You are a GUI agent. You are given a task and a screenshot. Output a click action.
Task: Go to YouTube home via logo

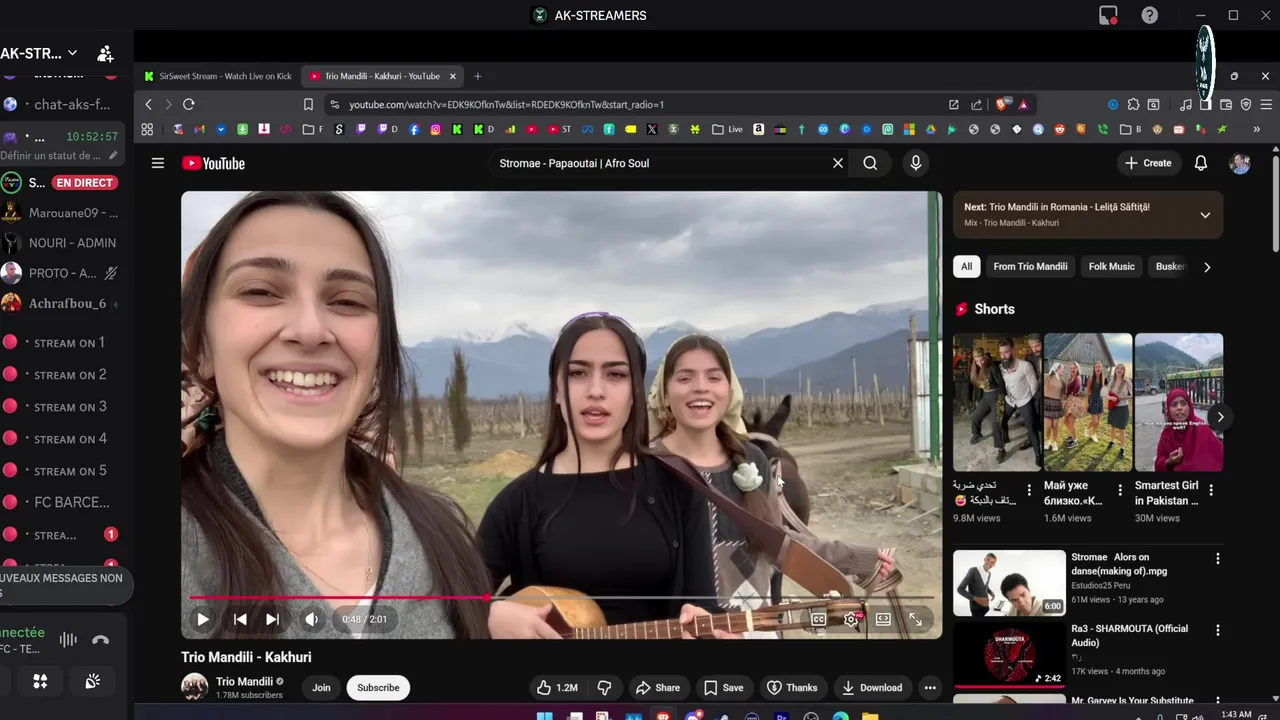pos(213,163)
